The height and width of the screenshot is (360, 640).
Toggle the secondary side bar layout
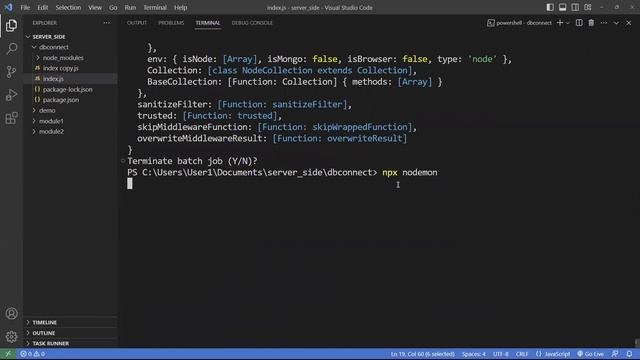(x=575, y=7)
